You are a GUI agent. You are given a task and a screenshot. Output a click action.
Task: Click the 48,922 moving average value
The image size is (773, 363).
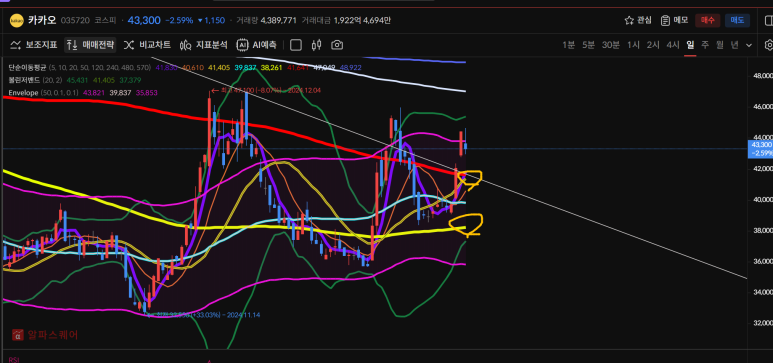coord(351,68)
